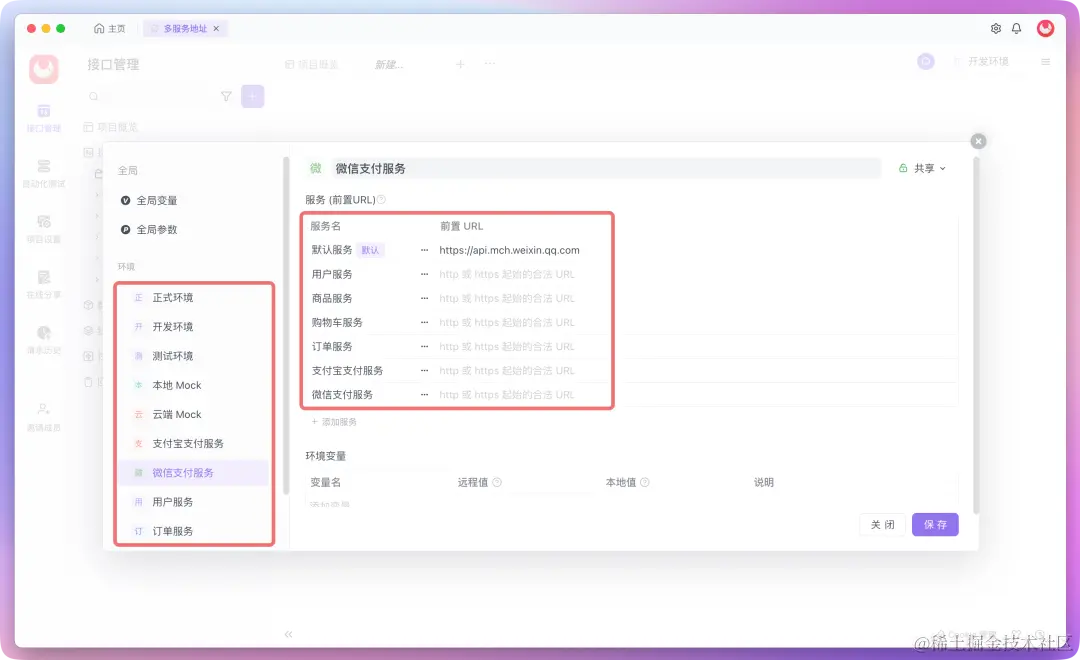Click help icon next to 服务 (前置URL)
The width and height of the screenshot is (1080, 660).
(x=382, y=200)
